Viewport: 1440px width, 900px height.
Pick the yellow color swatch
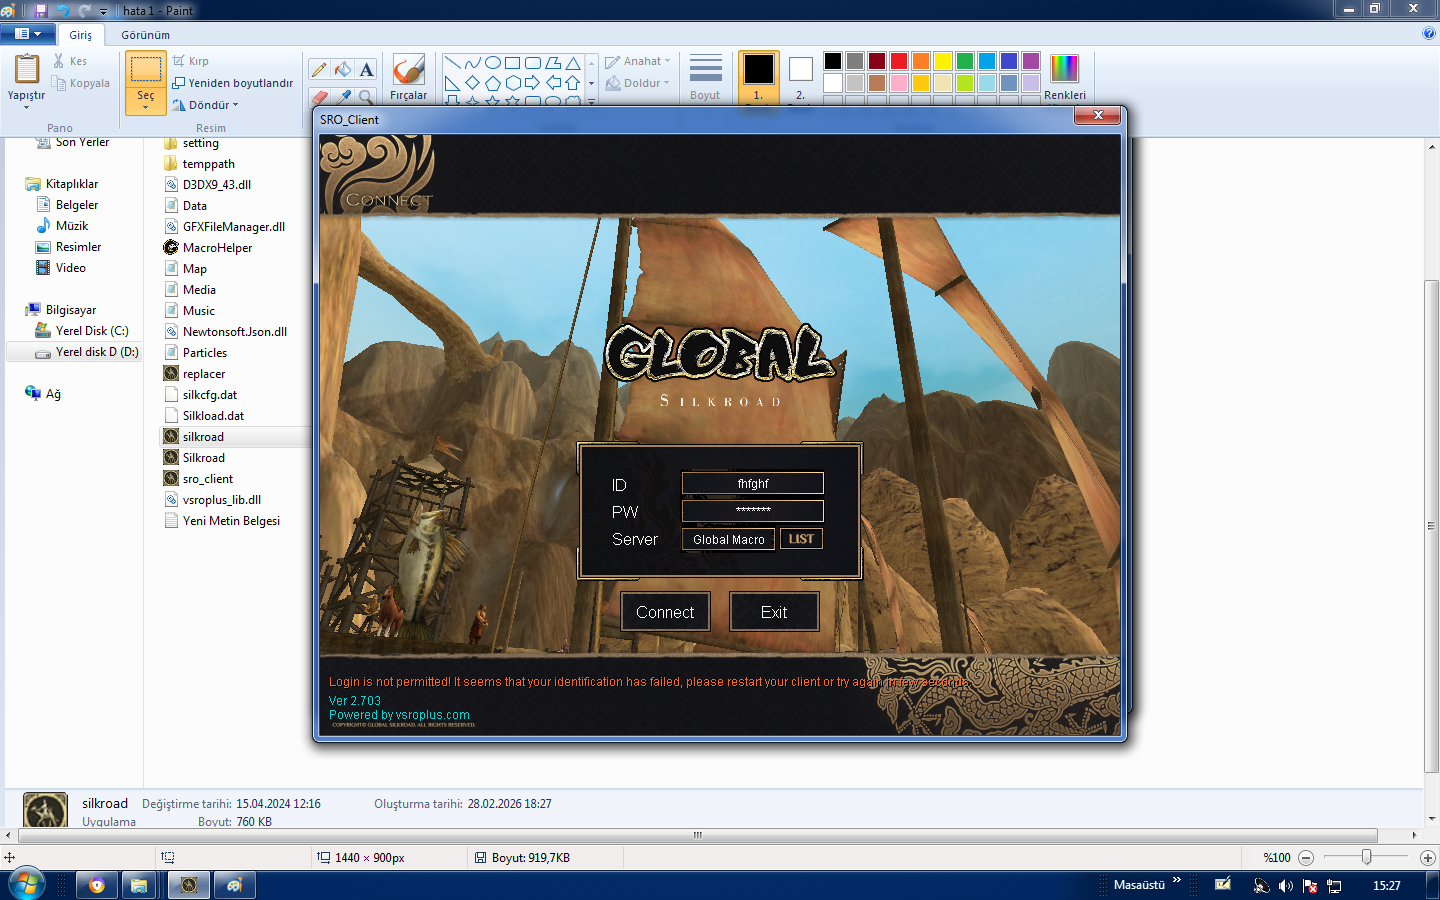coord(943,61)
